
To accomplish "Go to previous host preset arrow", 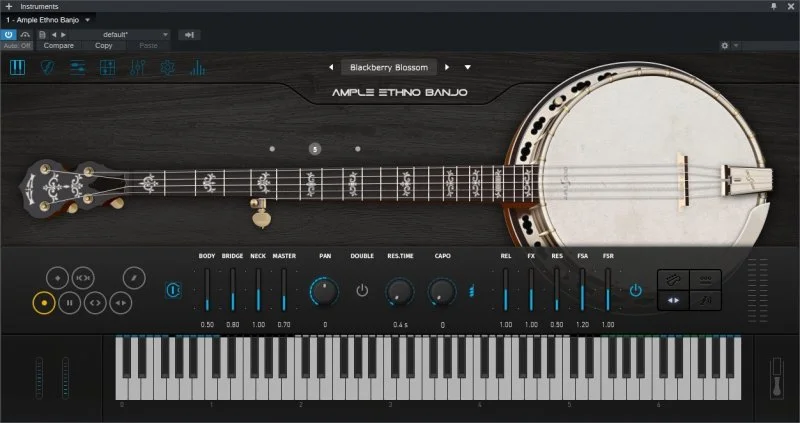I will pos(54,35).
